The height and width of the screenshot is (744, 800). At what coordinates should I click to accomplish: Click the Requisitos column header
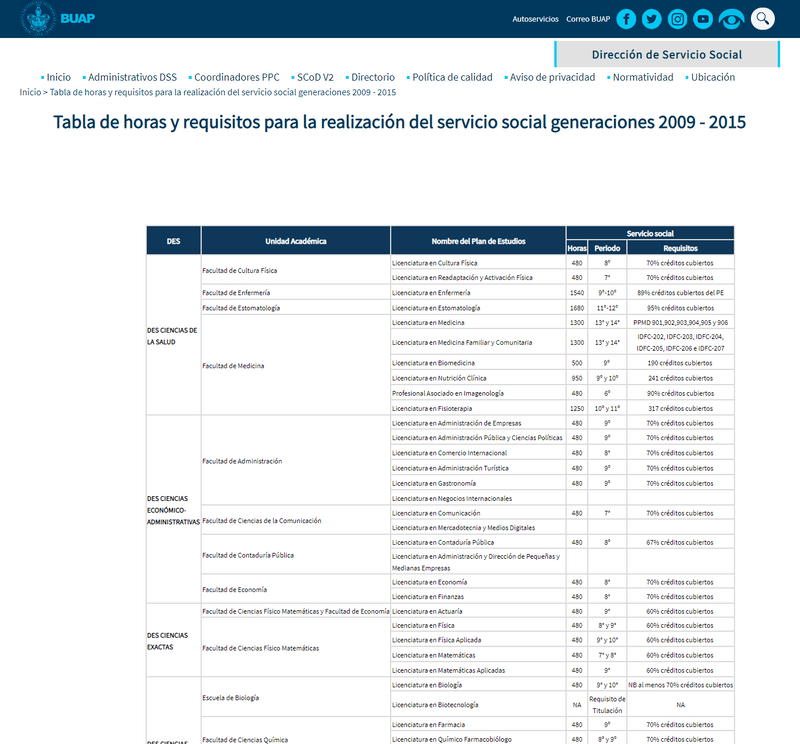(681, 248)
